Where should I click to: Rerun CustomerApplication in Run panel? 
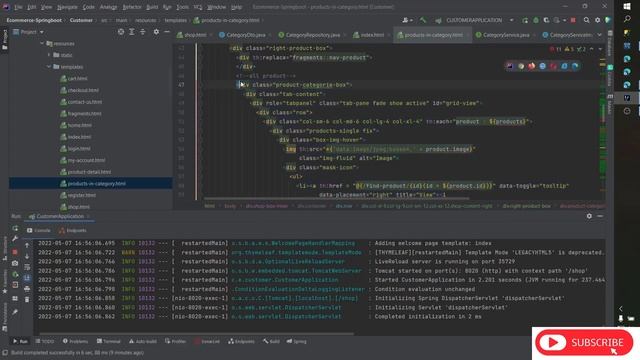pos(15,228)
